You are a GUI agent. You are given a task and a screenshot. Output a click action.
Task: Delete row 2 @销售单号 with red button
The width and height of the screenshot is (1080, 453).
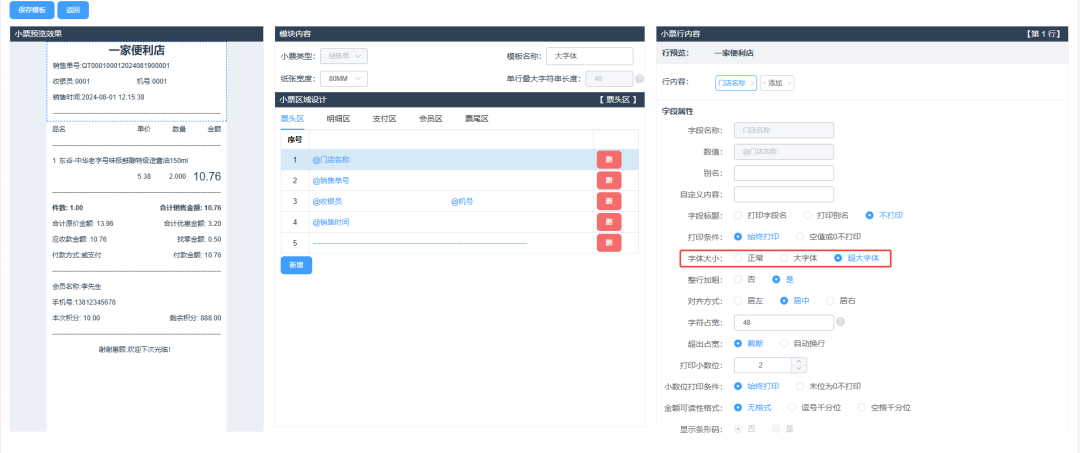click(608, 180)
